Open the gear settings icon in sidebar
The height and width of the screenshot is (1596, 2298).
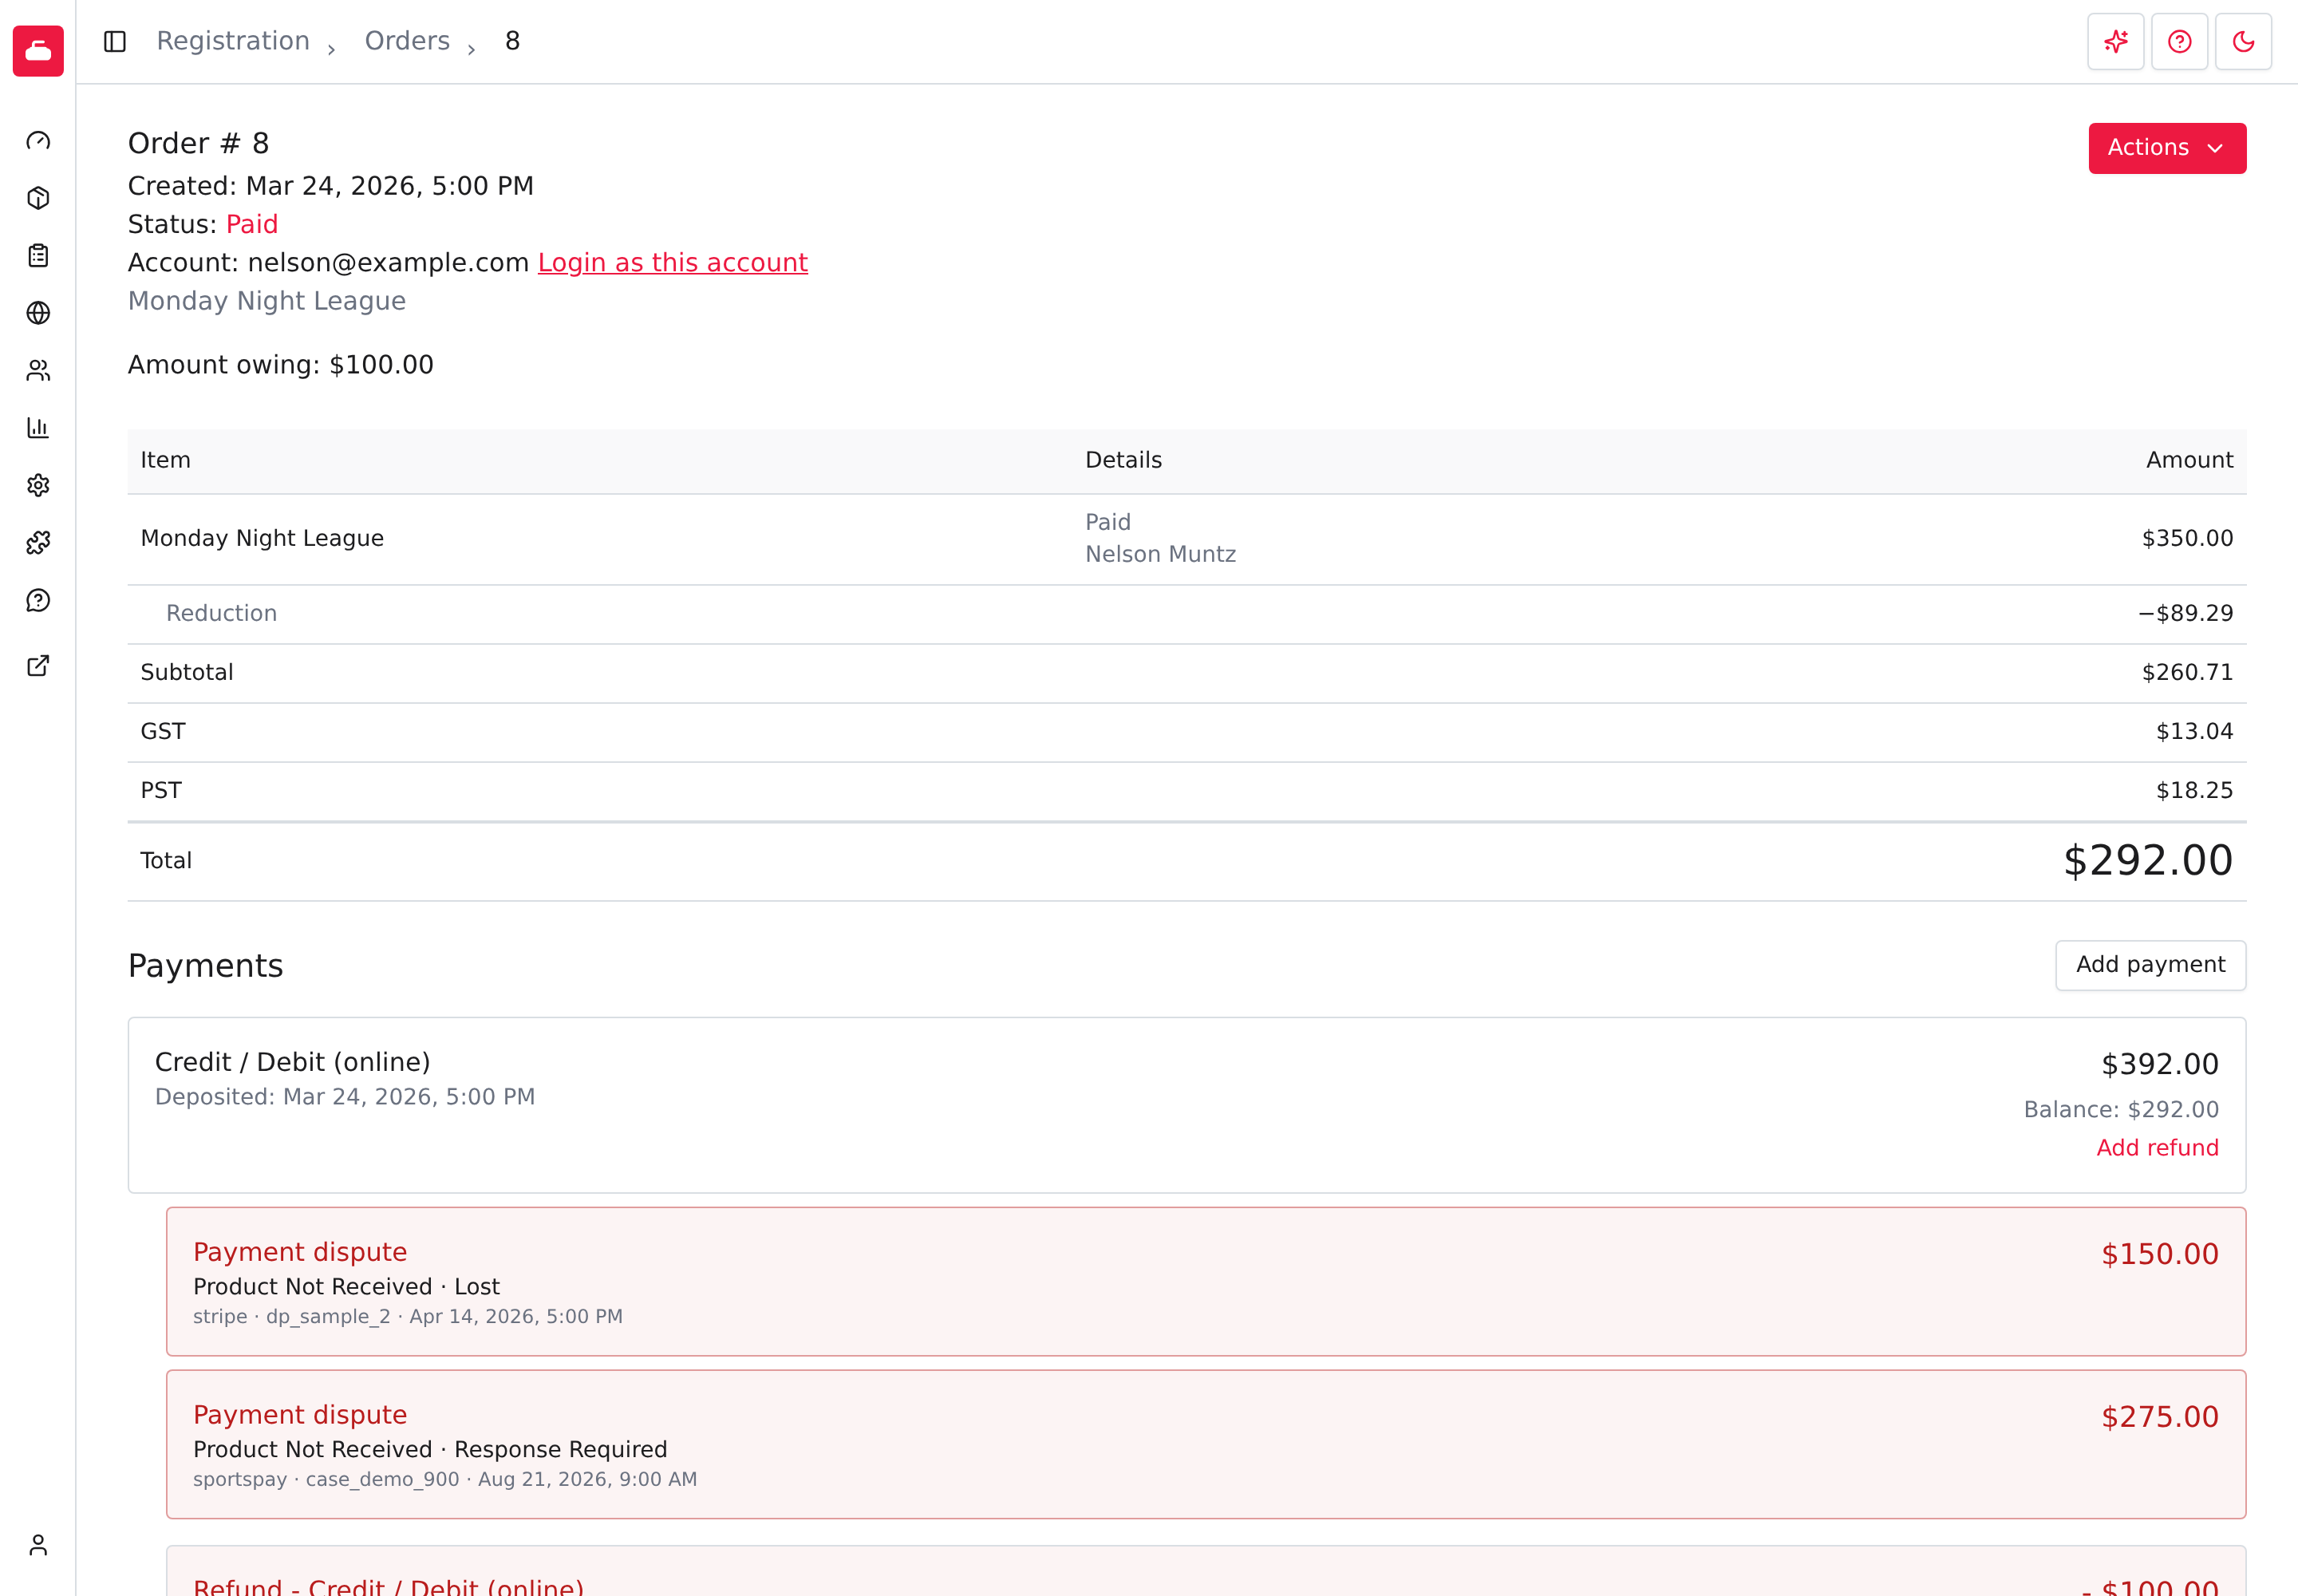[38, 486]
